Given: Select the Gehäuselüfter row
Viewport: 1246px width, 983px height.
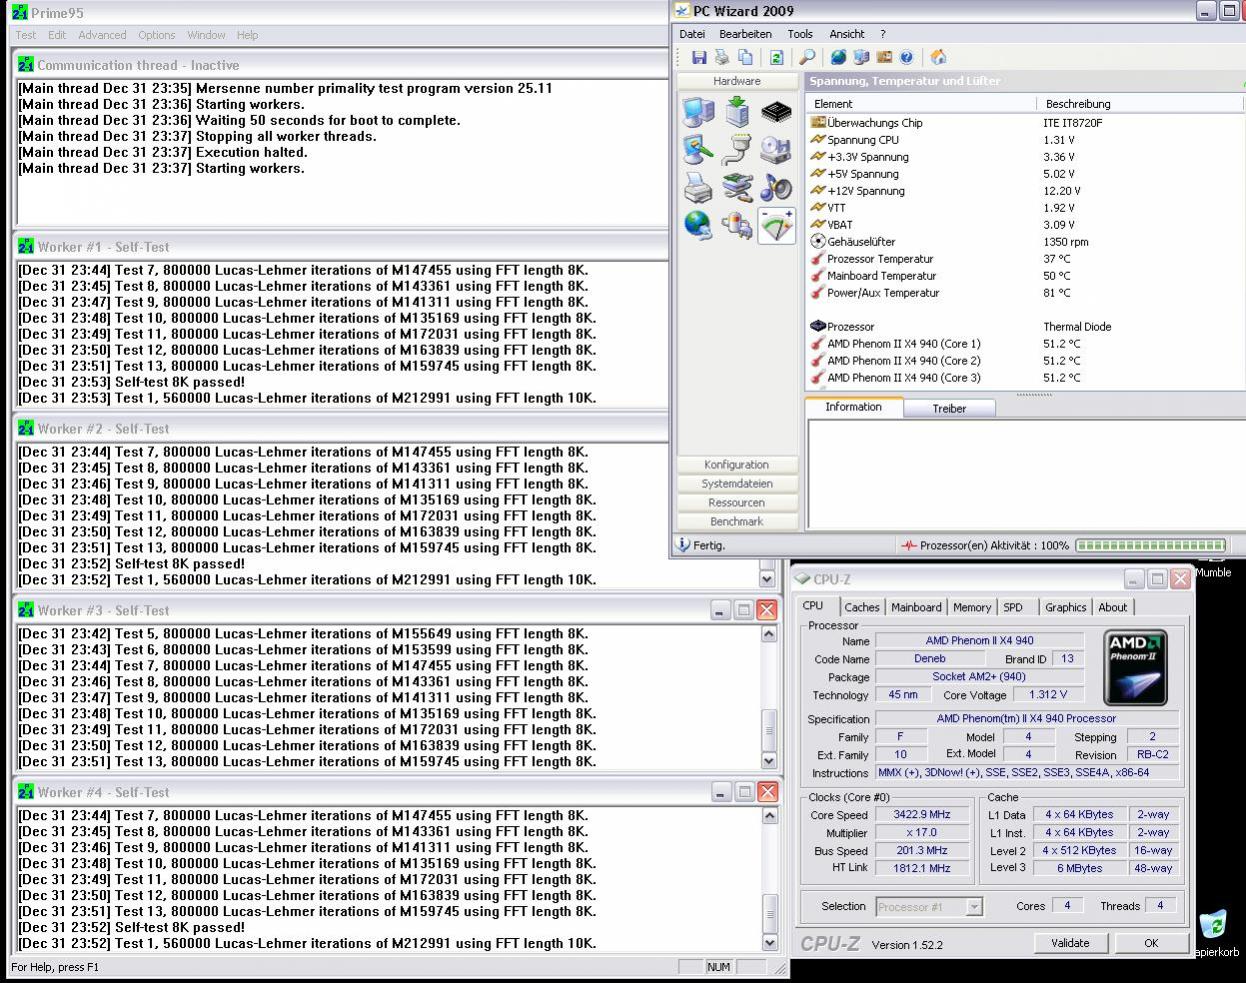Looking at the screenshot, I should click(1025, 242).
